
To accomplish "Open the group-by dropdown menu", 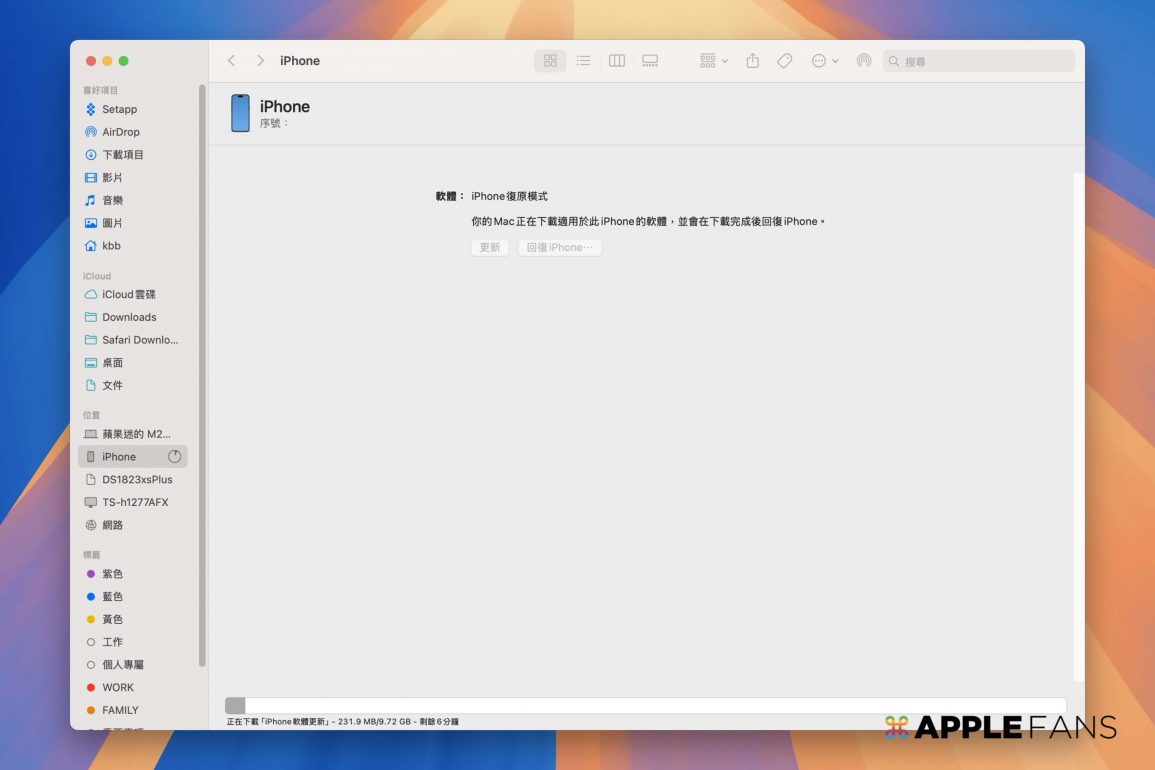I will pos(714,61).
